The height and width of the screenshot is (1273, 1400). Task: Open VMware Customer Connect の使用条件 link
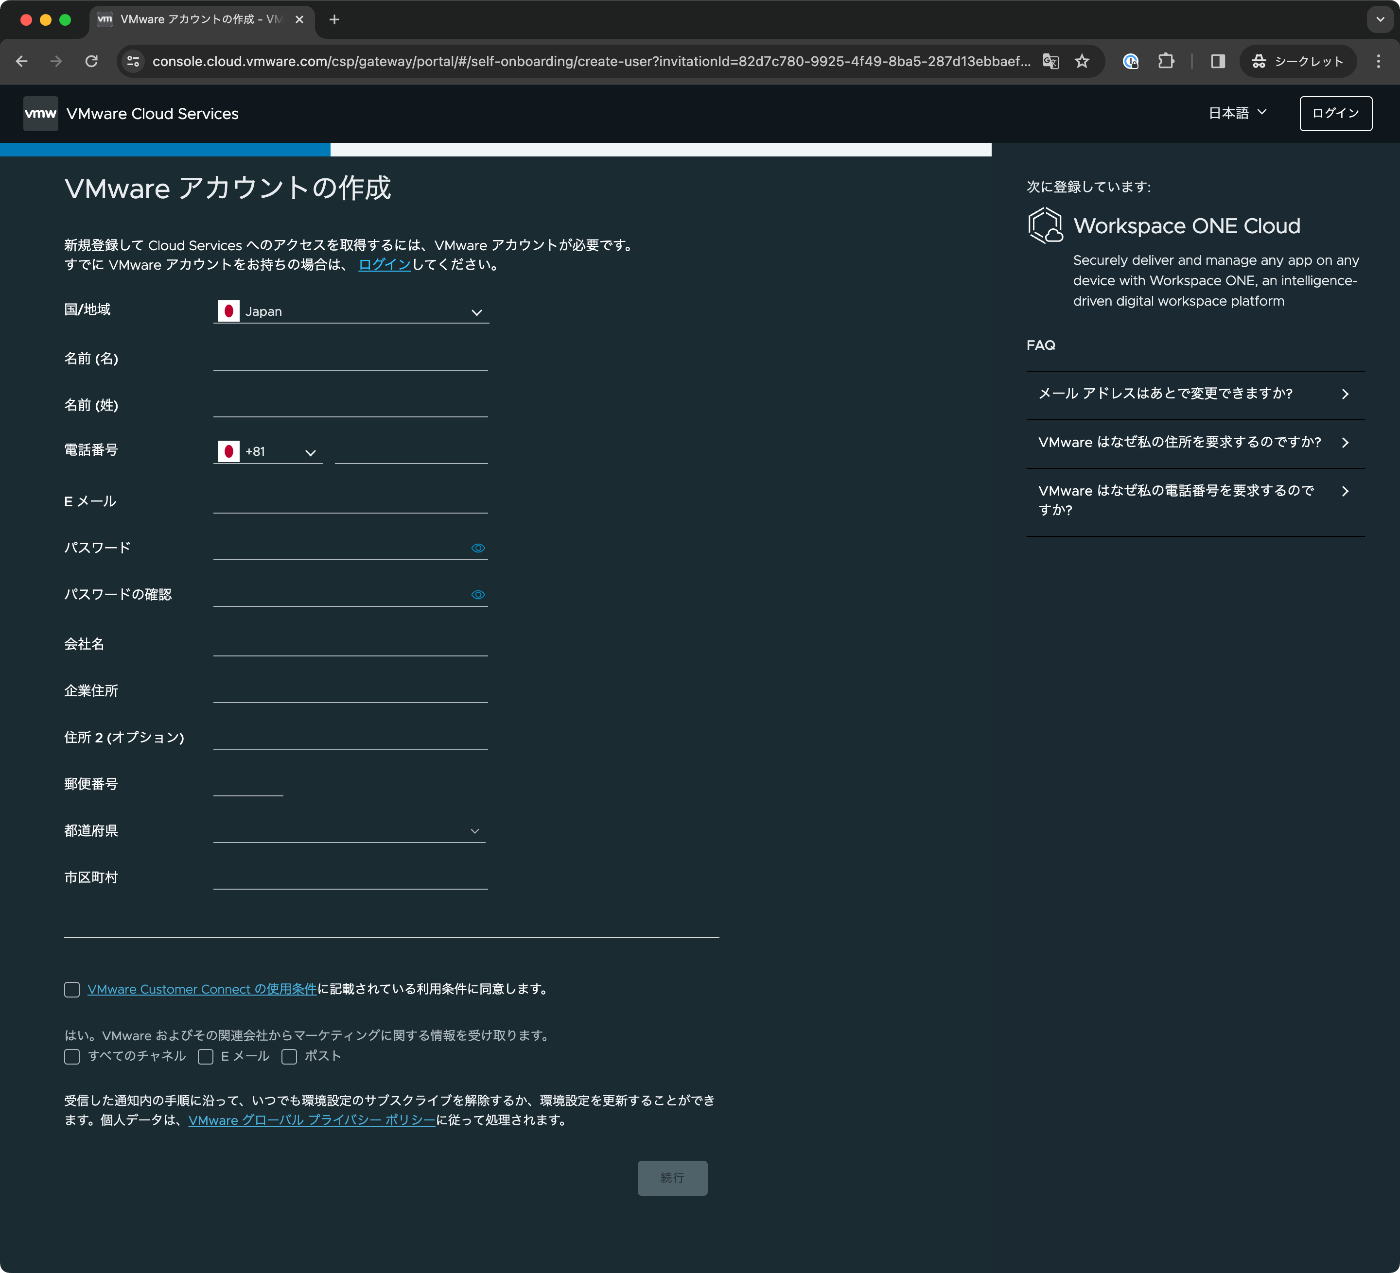202,990
